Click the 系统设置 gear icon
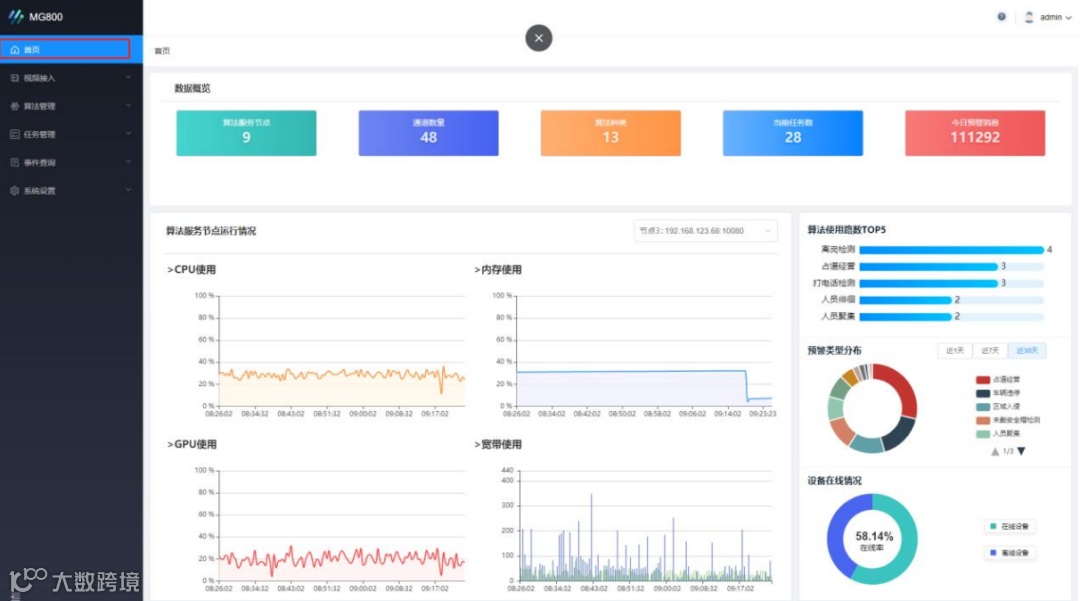Image resolution: width=1080 pixels, height=601 pixels. coord(14,191)
